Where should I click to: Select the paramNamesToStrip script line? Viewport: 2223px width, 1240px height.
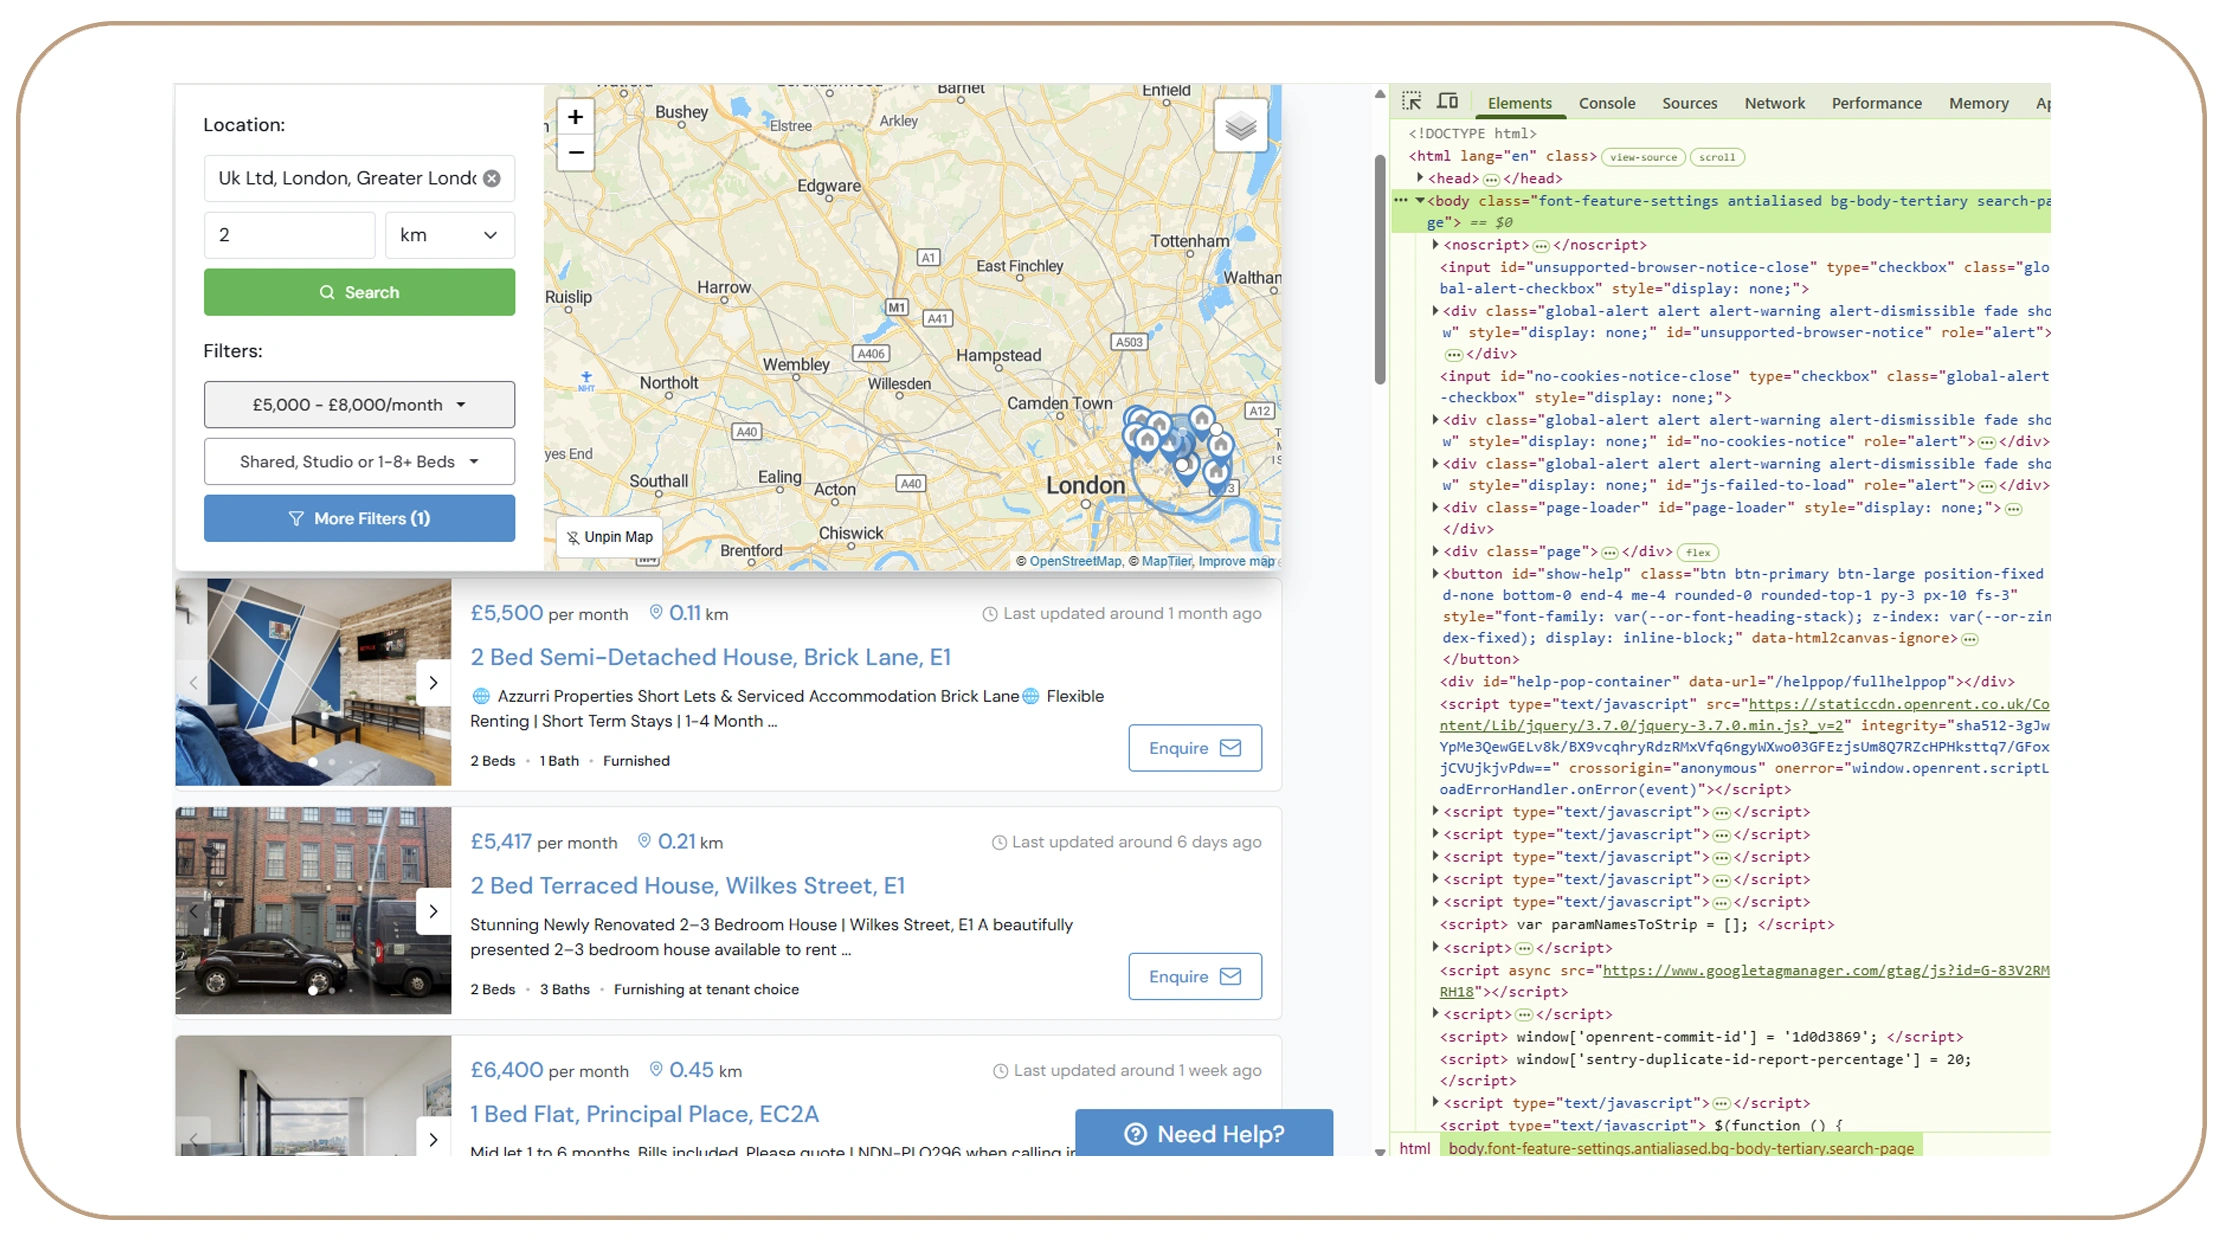1637,924
